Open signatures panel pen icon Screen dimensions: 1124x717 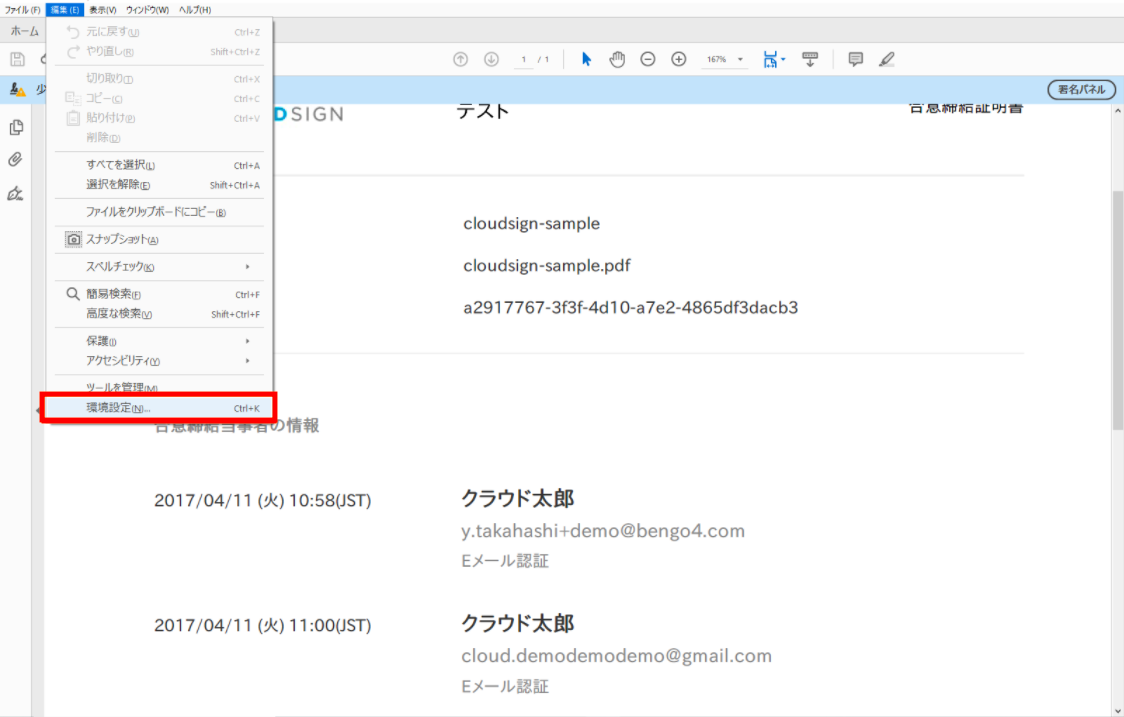click(x=16, y=194)
